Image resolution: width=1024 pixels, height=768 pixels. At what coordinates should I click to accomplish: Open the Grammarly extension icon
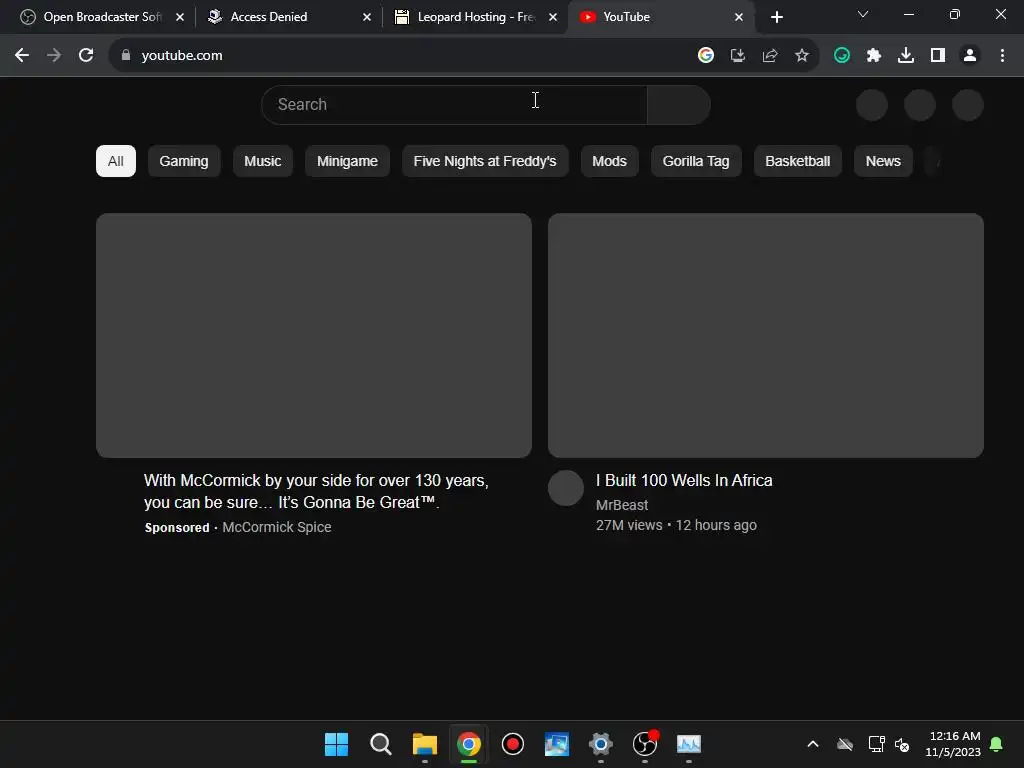[x=842, y=56]
